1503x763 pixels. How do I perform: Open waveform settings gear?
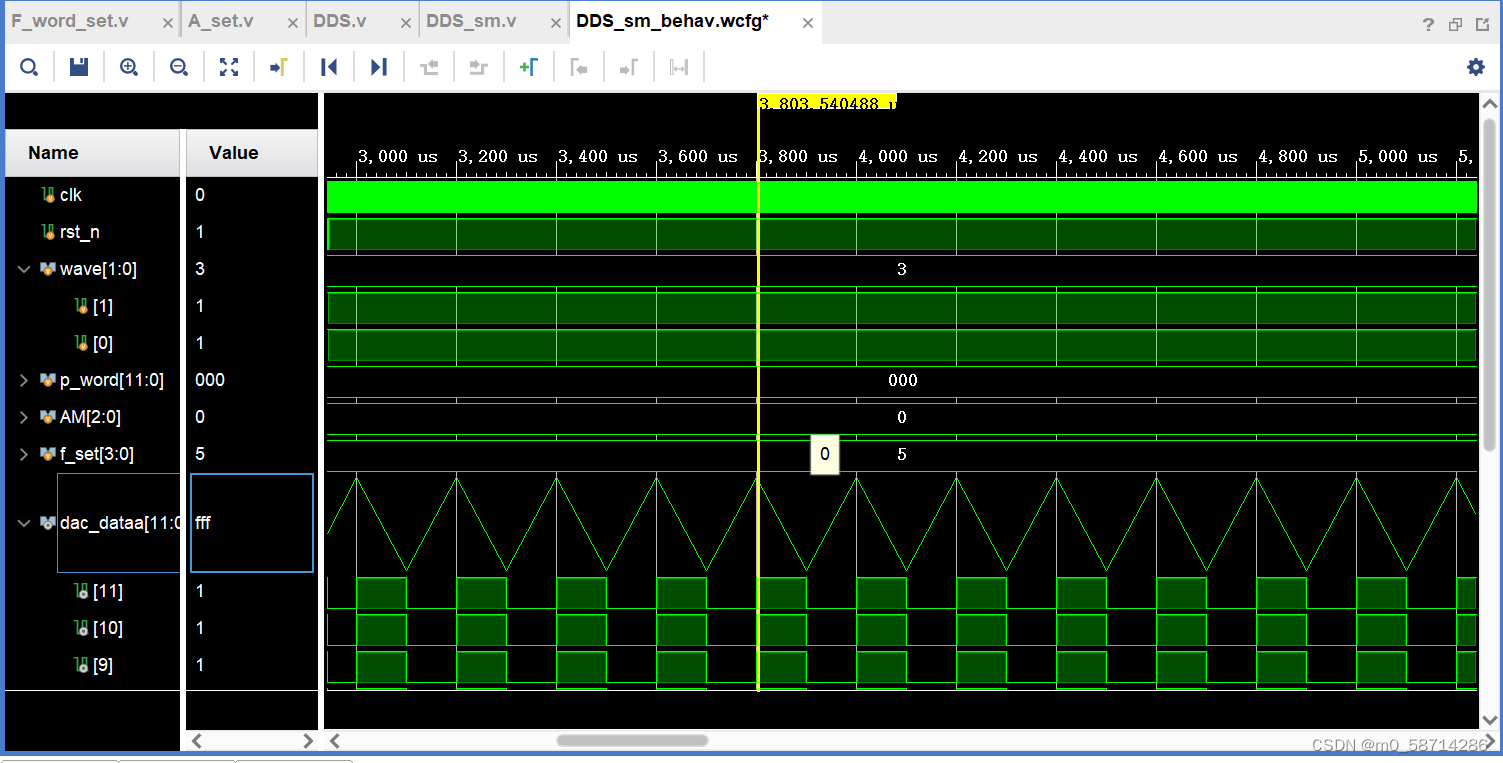[x=1476, y=67]
